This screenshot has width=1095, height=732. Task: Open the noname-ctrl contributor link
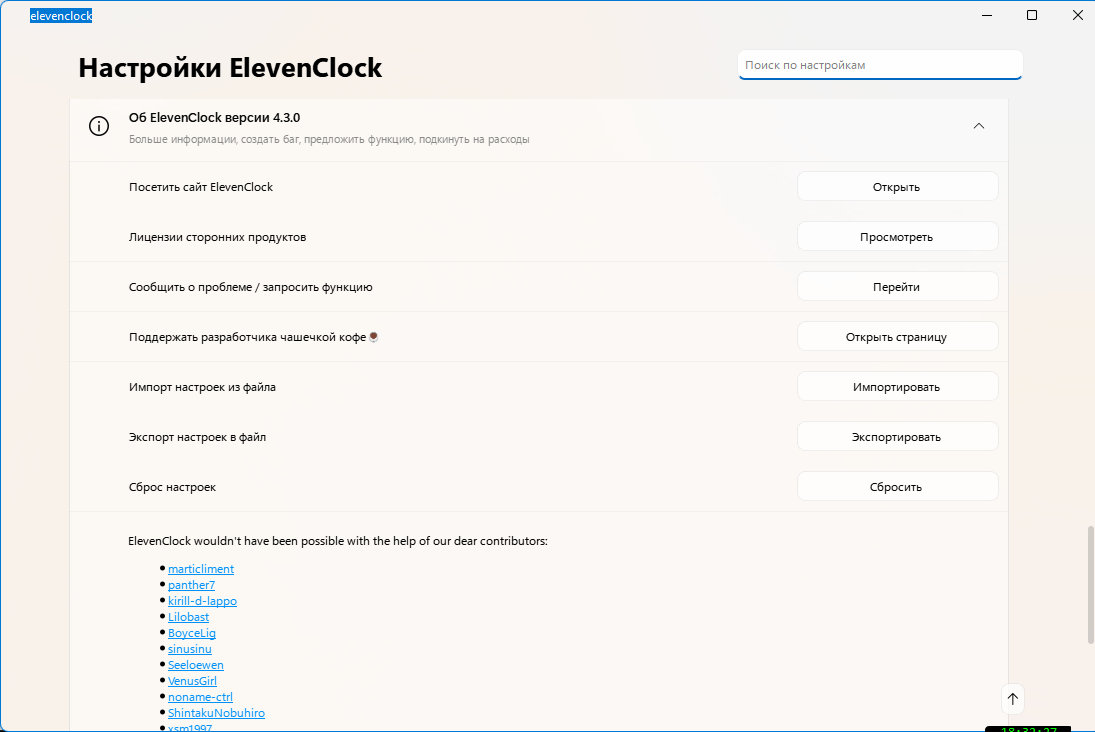[200, 697]
